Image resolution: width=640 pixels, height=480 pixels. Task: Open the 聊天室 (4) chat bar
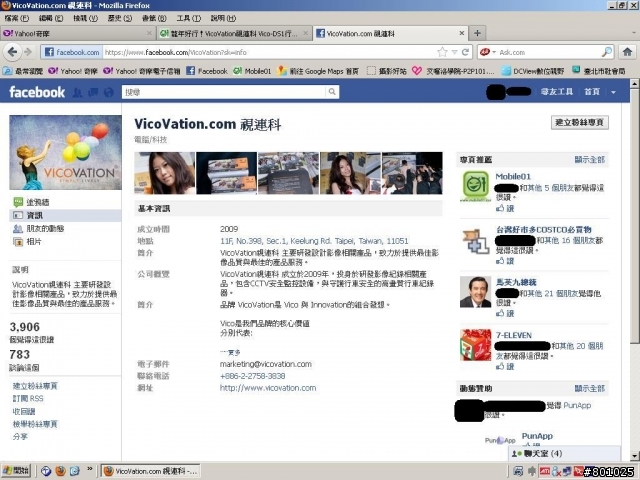(564, 453)
